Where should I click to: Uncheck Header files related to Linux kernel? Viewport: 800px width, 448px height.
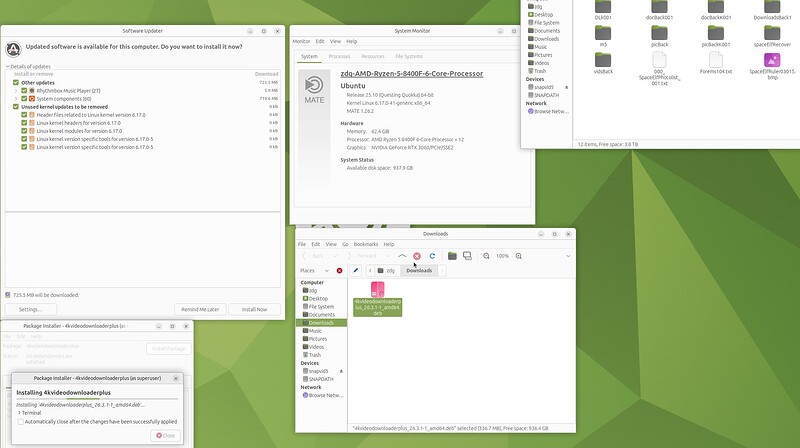(24, 115)
